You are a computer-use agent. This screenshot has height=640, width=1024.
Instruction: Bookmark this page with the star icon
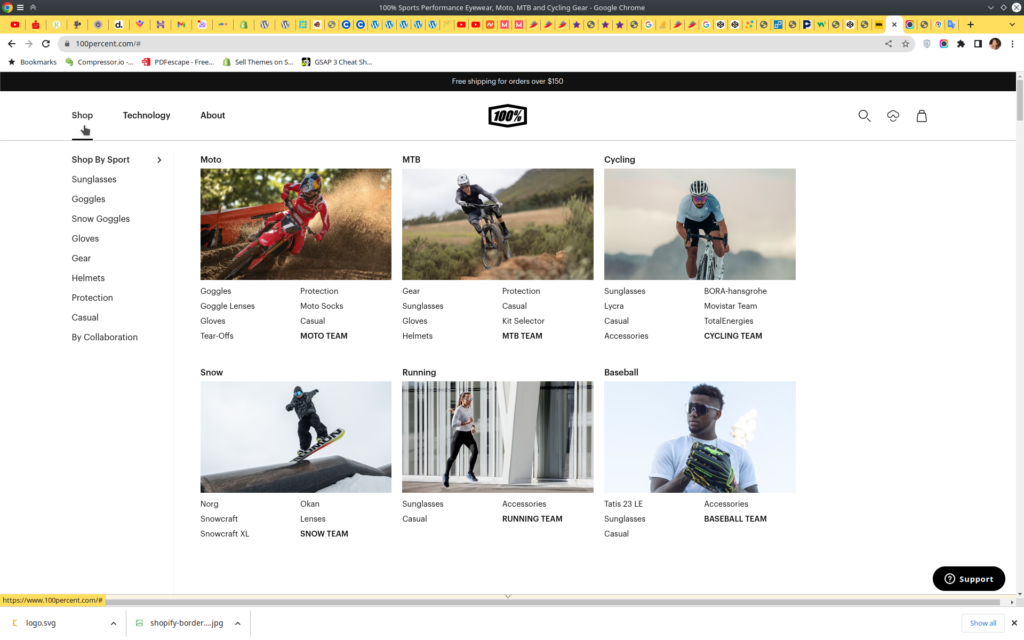pyautogui.click(x=905, y=44)
